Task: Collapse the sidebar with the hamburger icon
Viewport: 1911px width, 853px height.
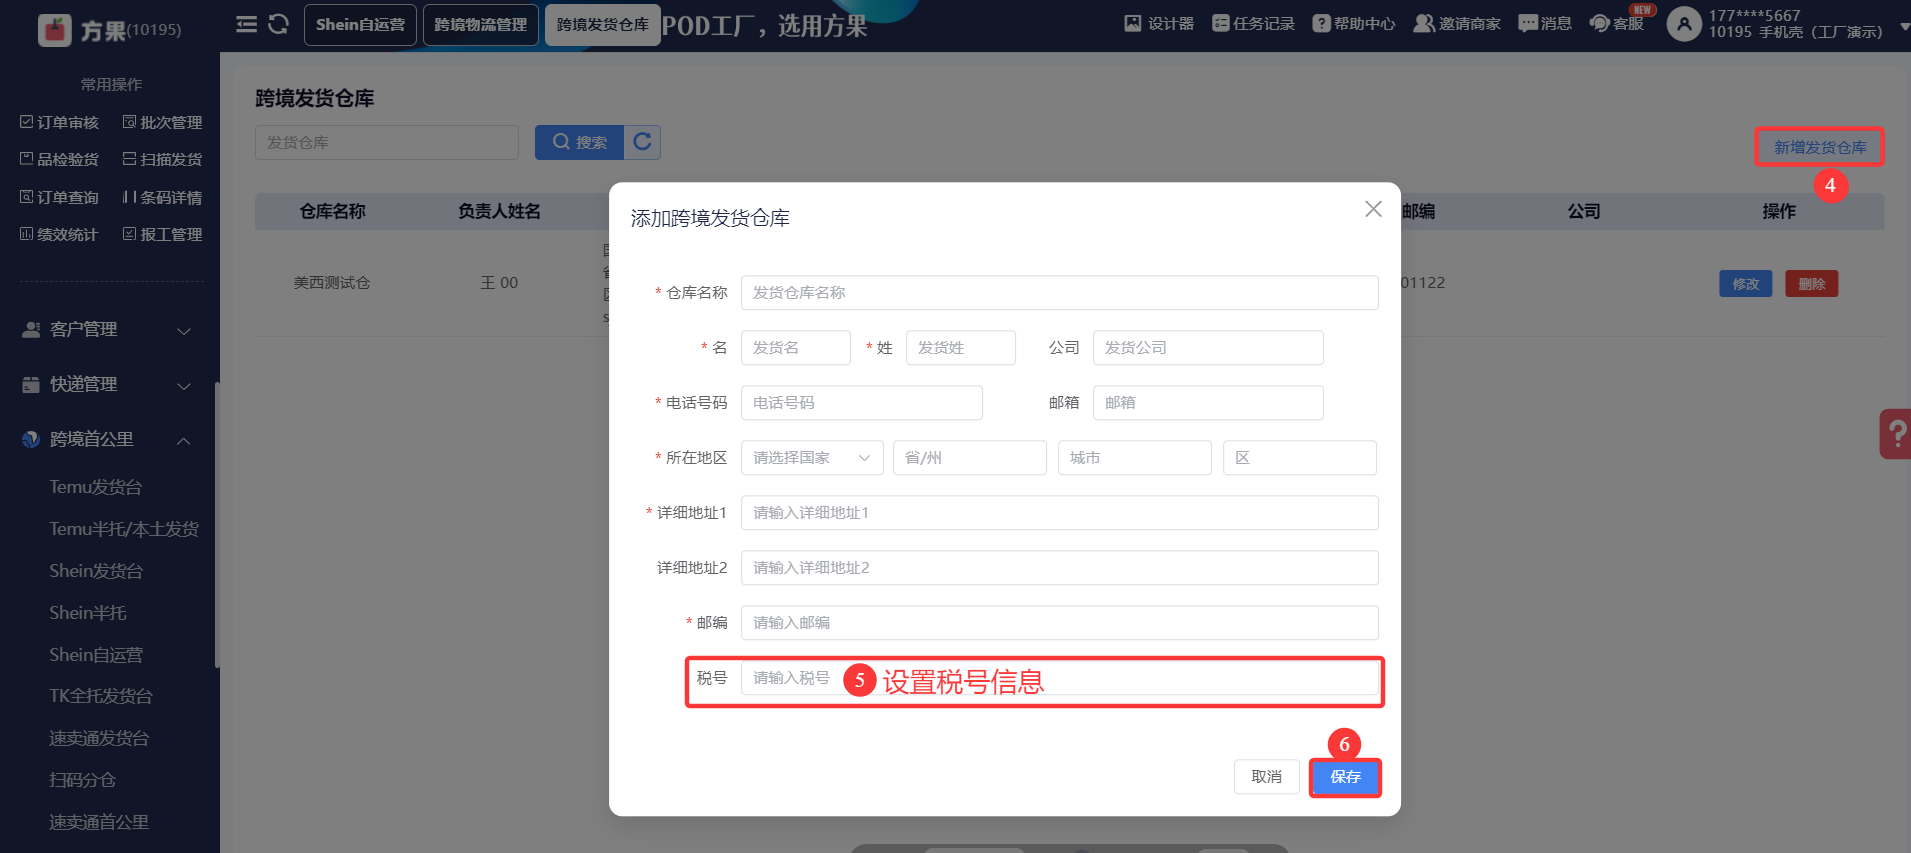Action: point(246,24)
